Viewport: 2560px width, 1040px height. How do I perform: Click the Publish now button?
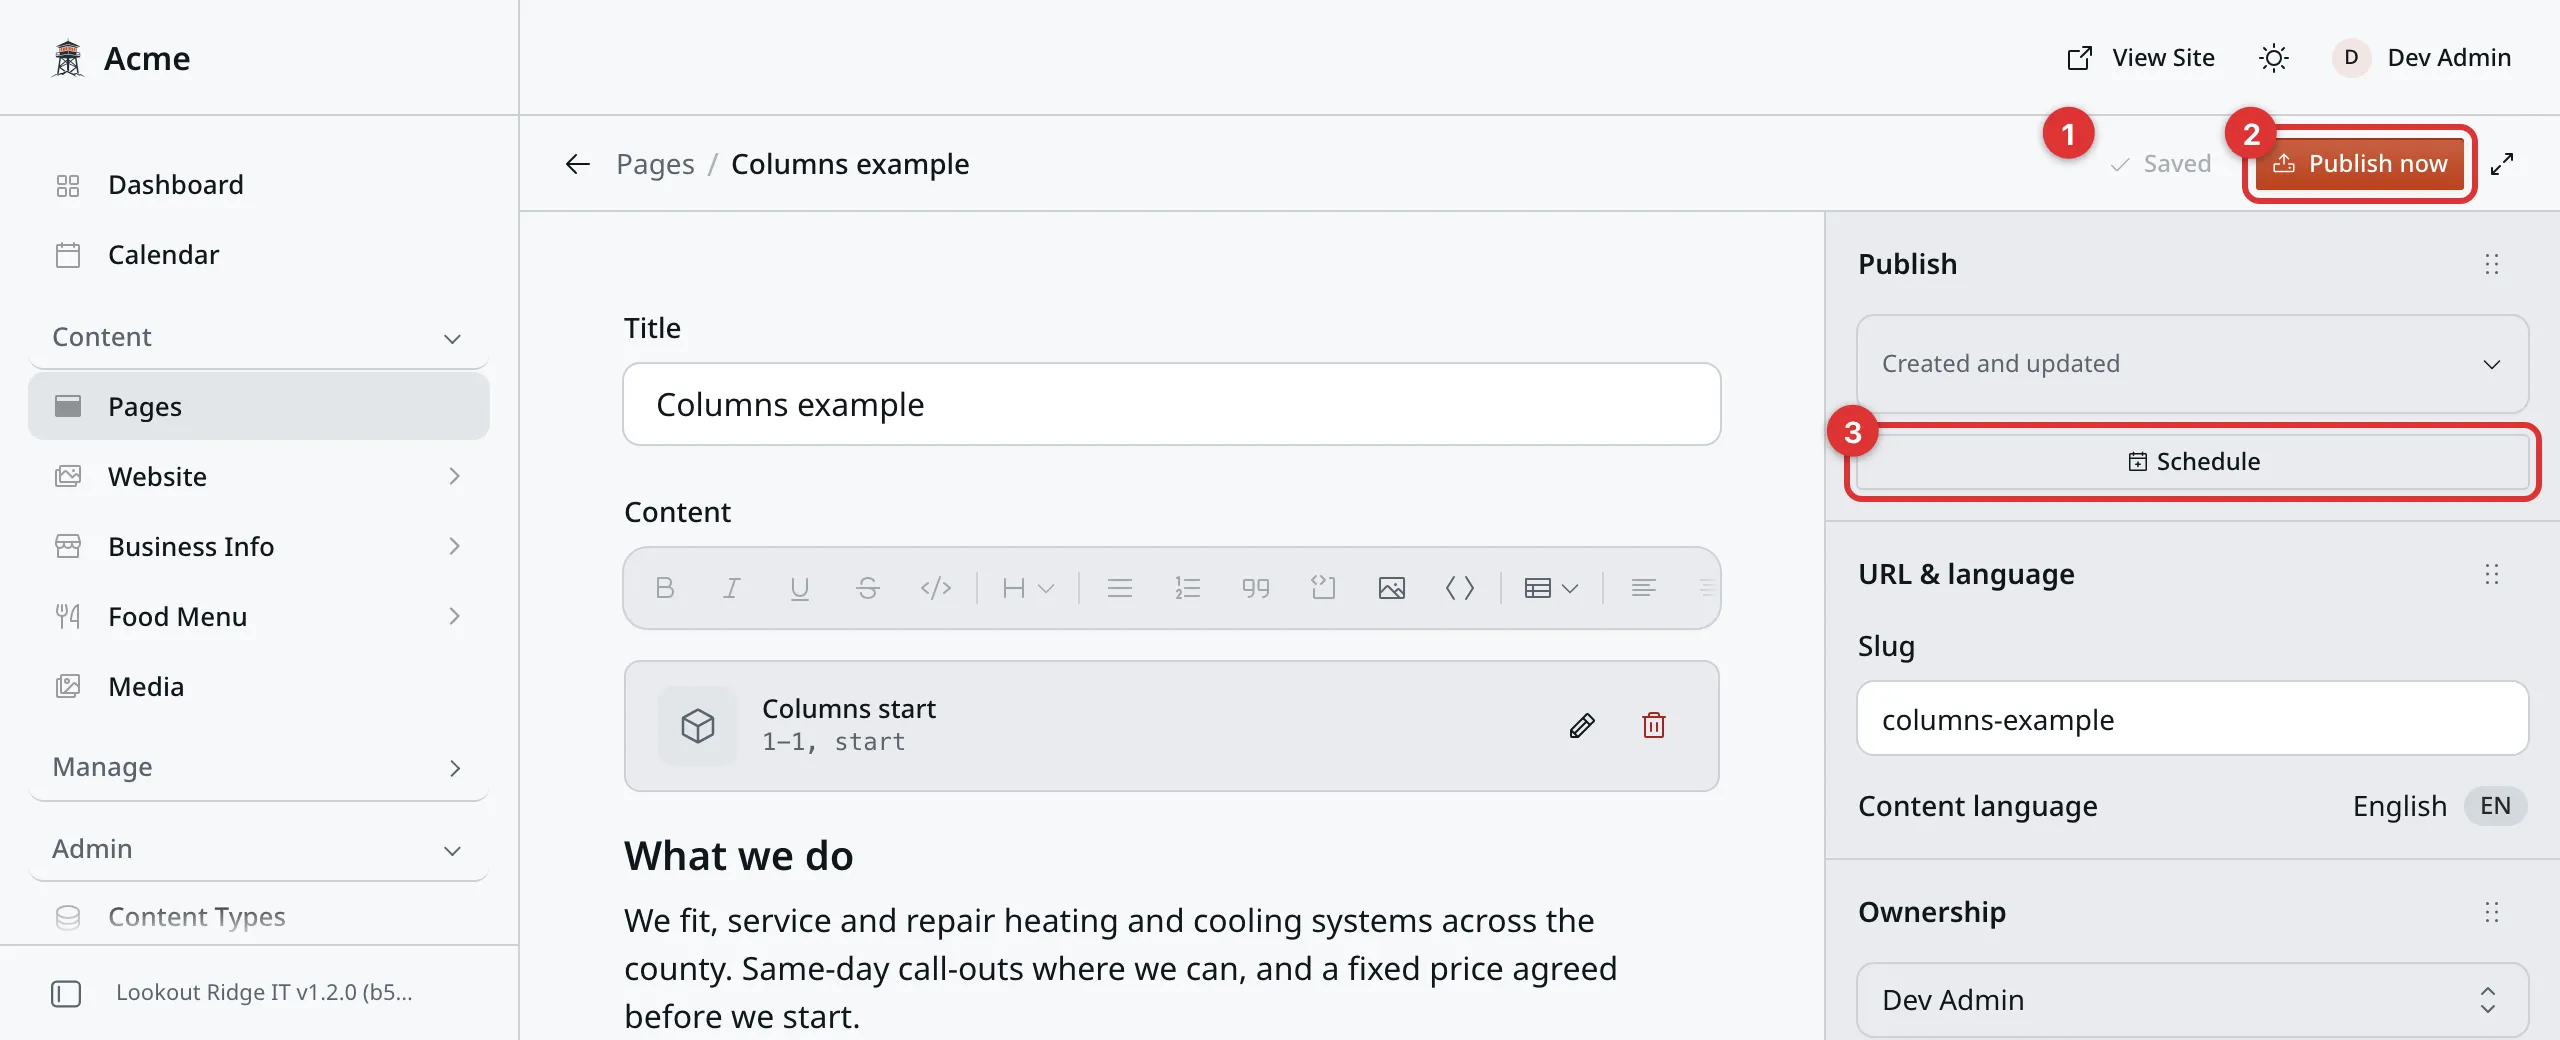coord(2360,164)
